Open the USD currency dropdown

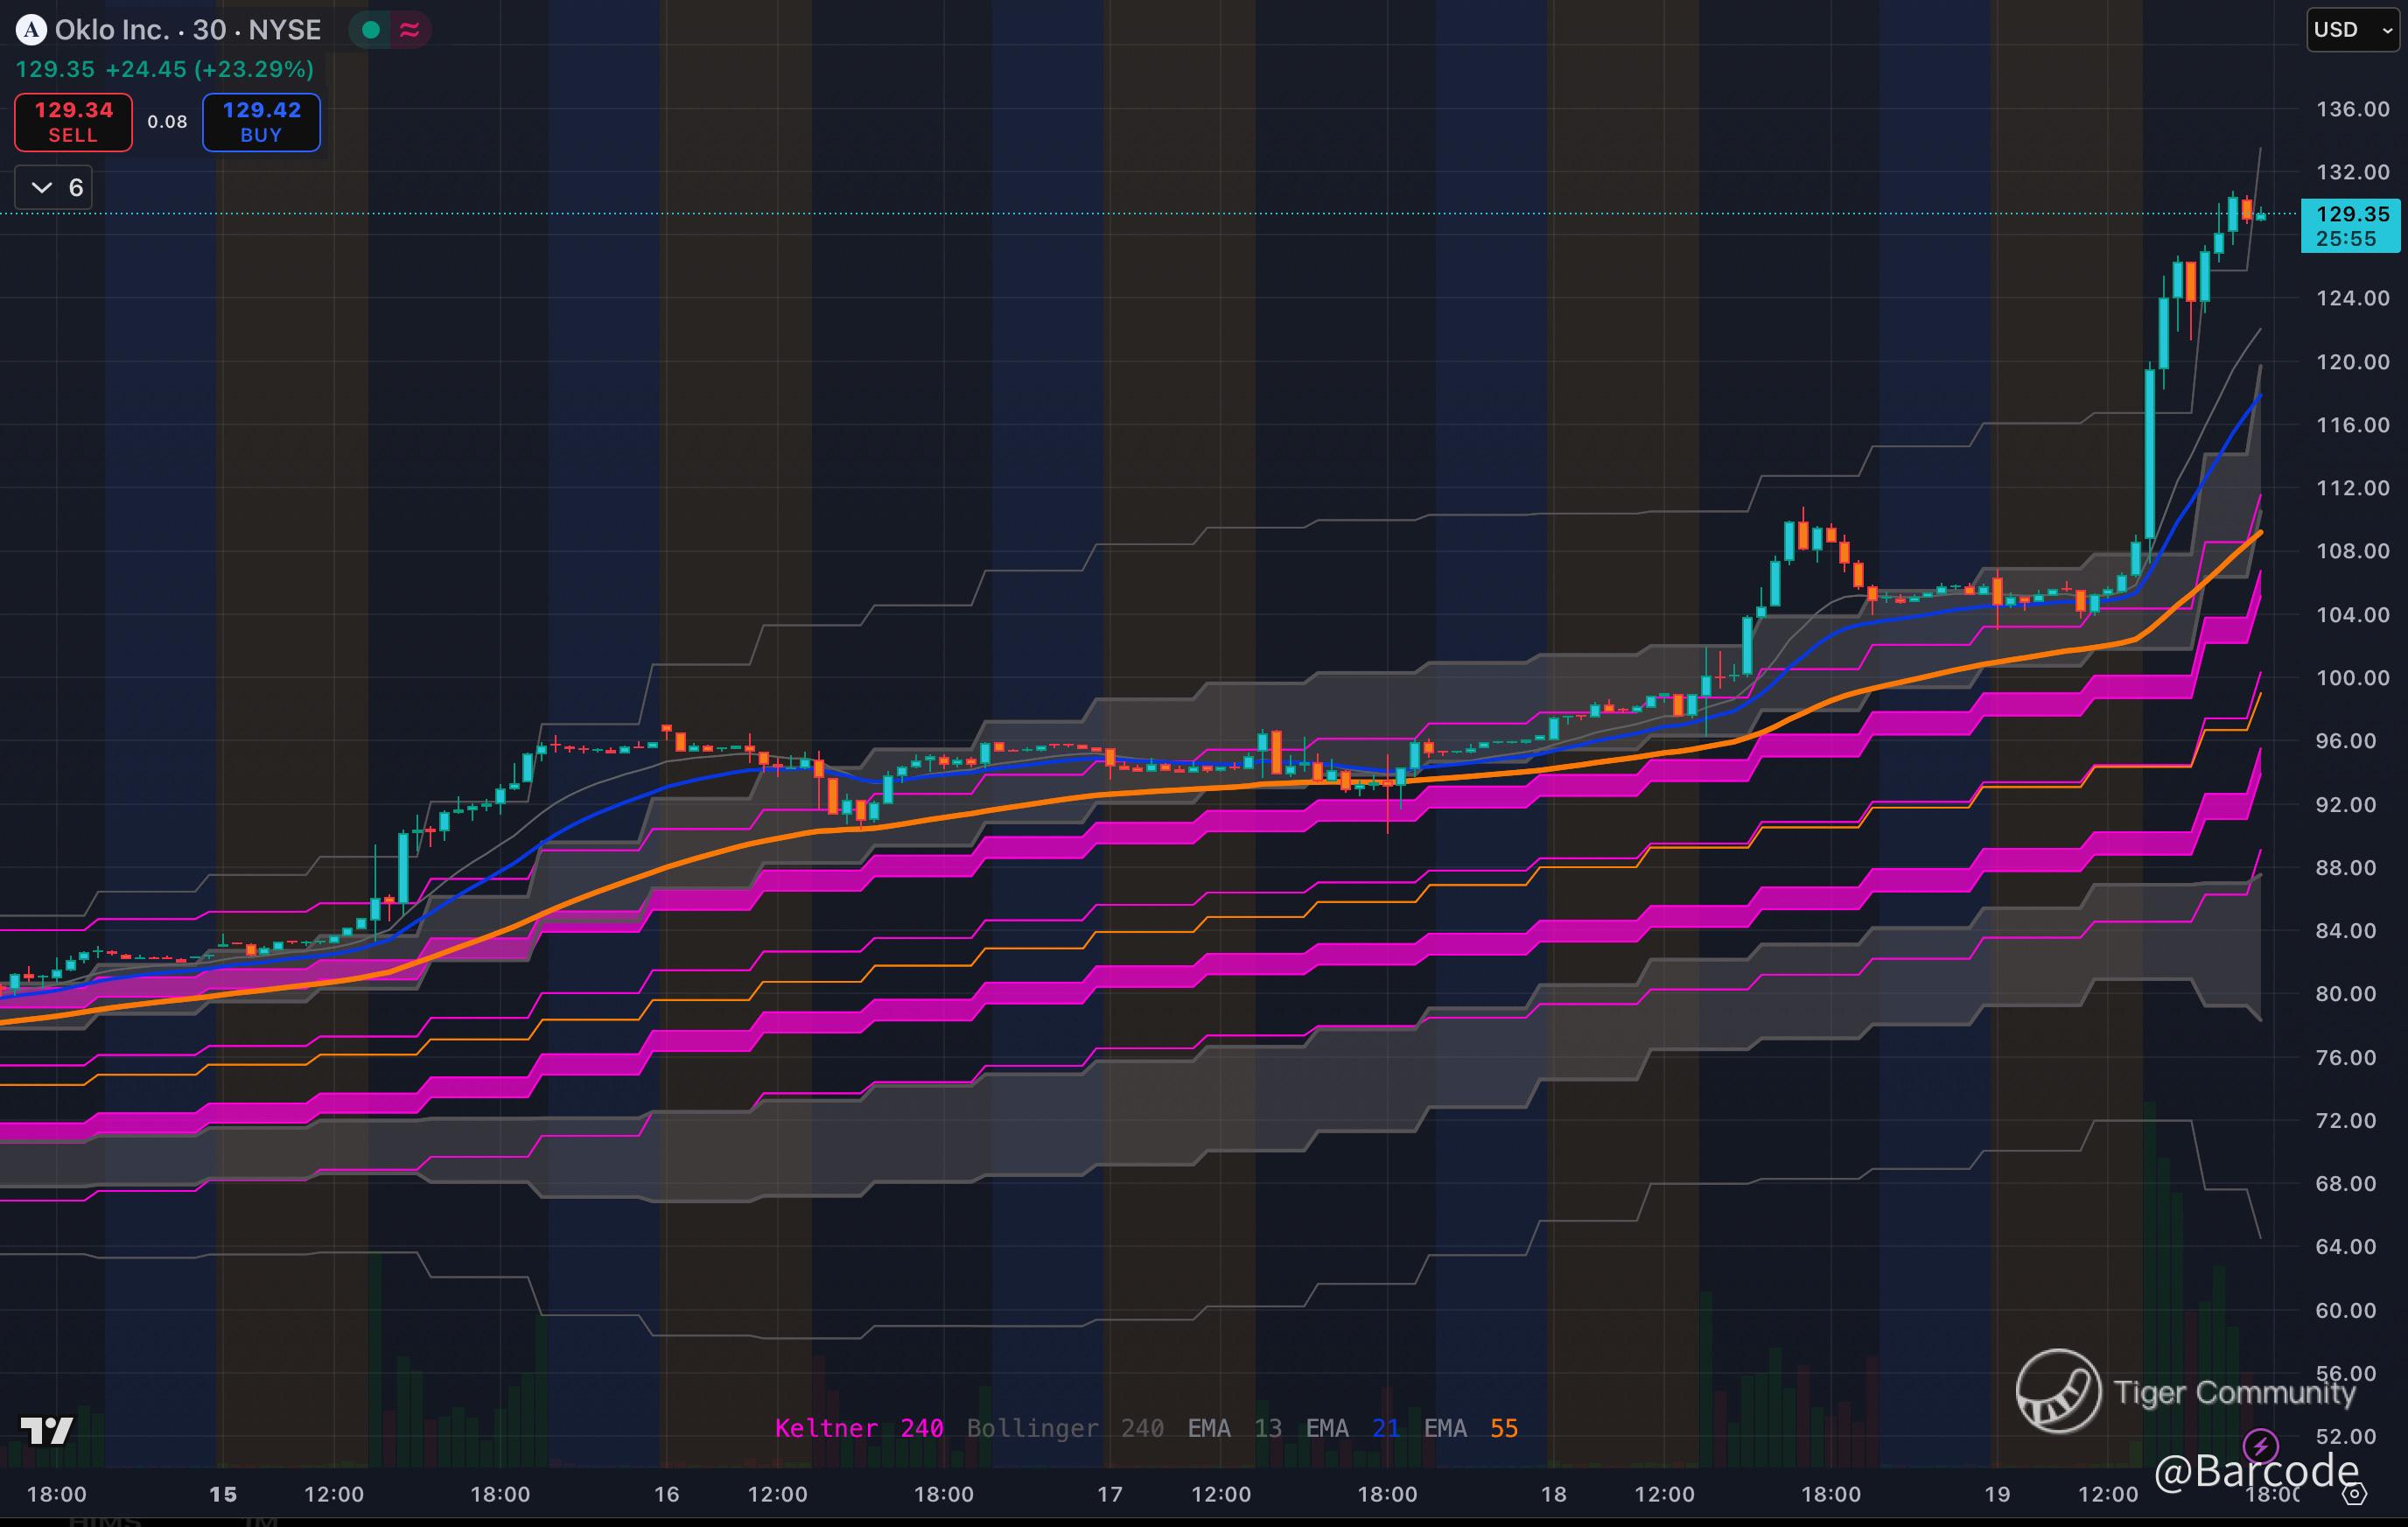pyautogui.click(x=2351, y=30)
